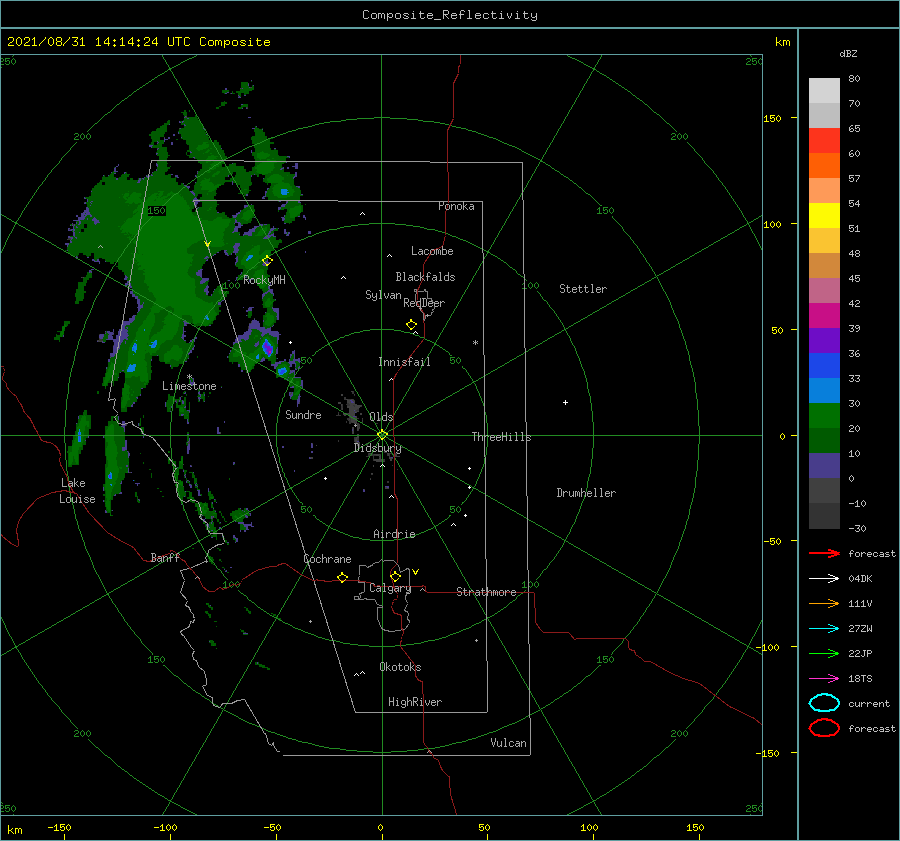Click the boxed 150 range label in green echo
Screen dimensions: 900x841
click(156, 211)
